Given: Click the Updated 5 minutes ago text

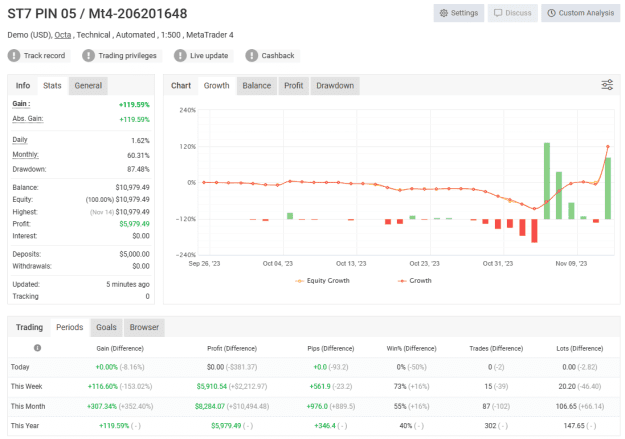Looking at the screenshot, I should [x=128, y=284].
